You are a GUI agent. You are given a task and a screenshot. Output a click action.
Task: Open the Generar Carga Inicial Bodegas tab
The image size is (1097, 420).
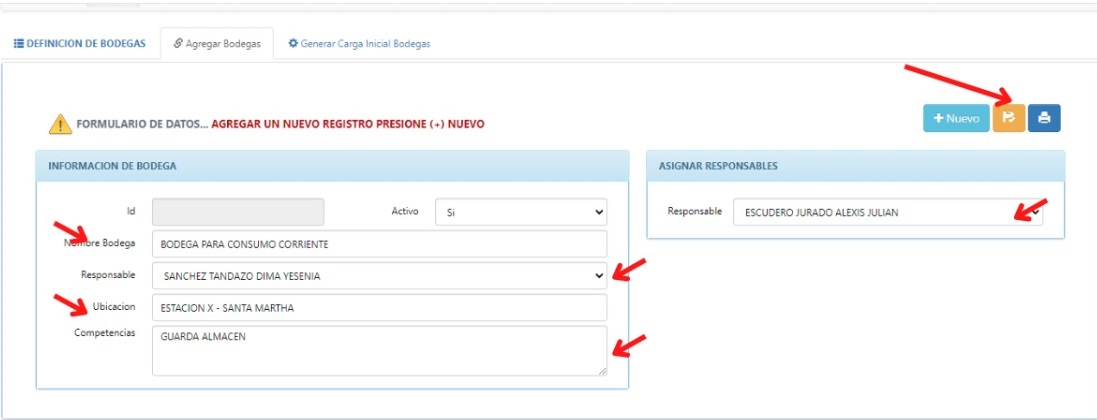point(360,43)
